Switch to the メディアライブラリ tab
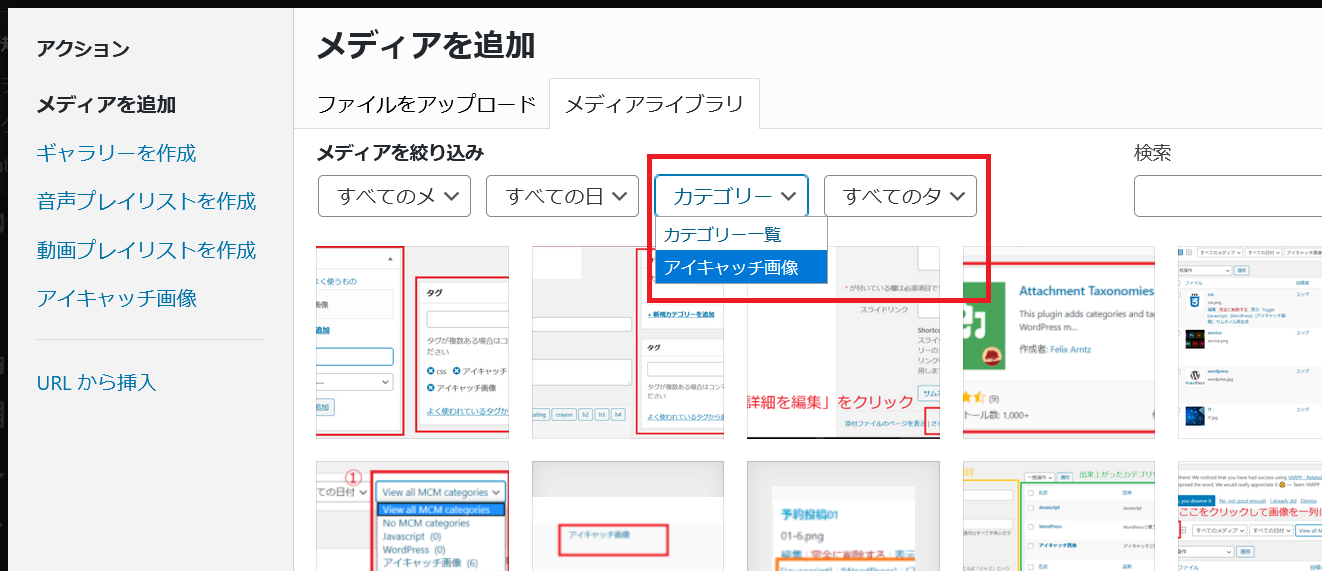The height and width of the screenshot is (571, 1322). pyautogui.click(x=654, y=104)
